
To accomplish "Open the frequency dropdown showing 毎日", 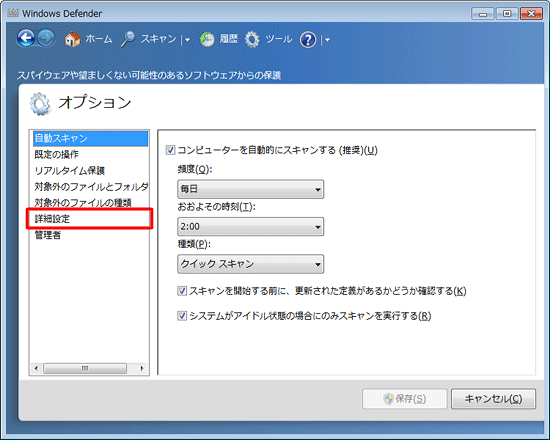I will (250, 189).
